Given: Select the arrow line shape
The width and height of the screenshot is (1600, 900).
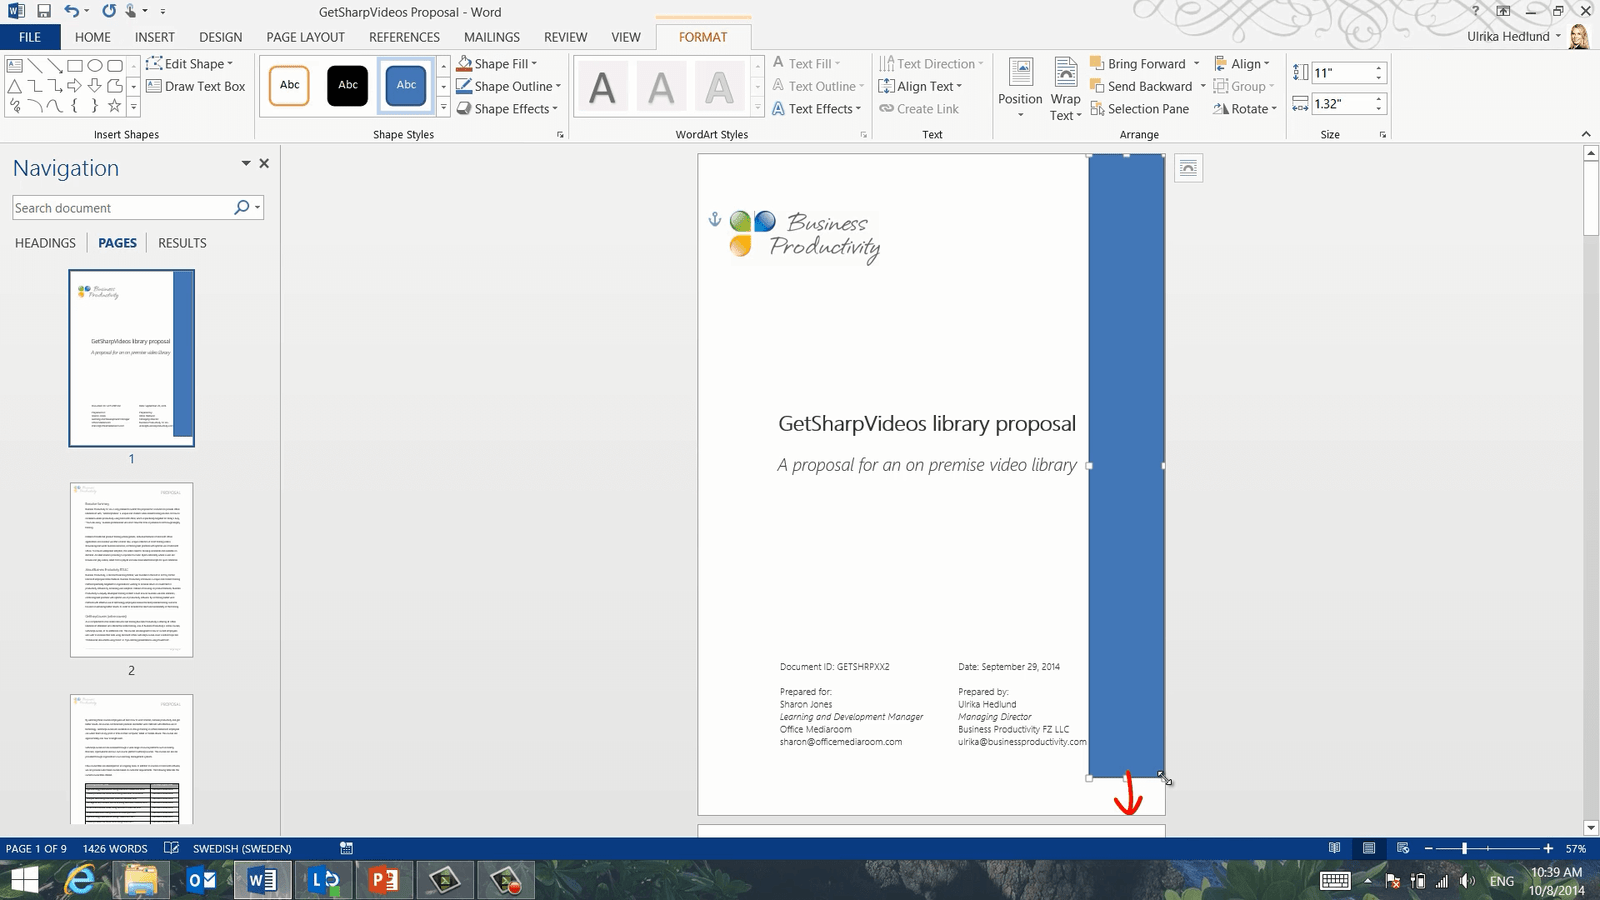Looking at the screenshot, I should pyautogui.click(x=55, y=66).
